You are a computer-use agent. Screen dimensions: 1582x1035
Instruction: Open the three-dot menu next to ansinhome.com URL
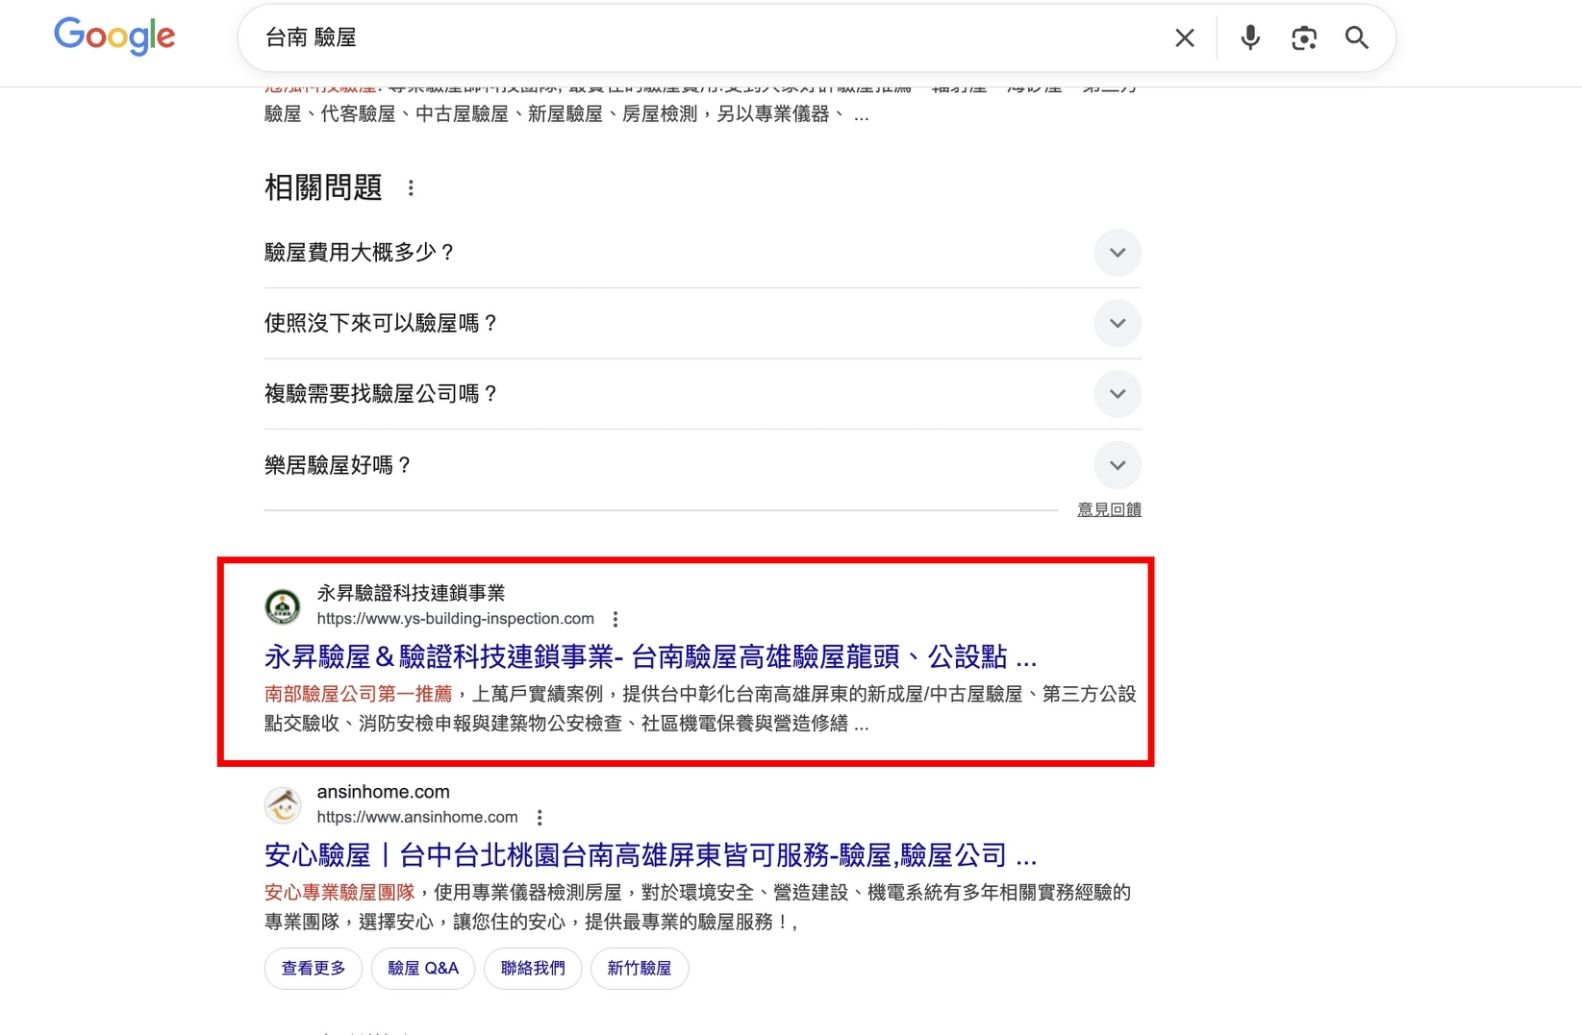540,818
